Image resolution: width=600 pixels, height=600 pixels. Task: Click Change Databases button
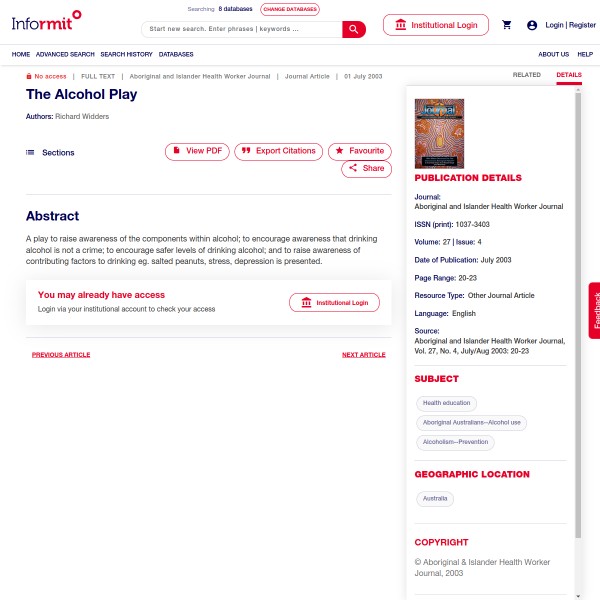tap(290, 9)
